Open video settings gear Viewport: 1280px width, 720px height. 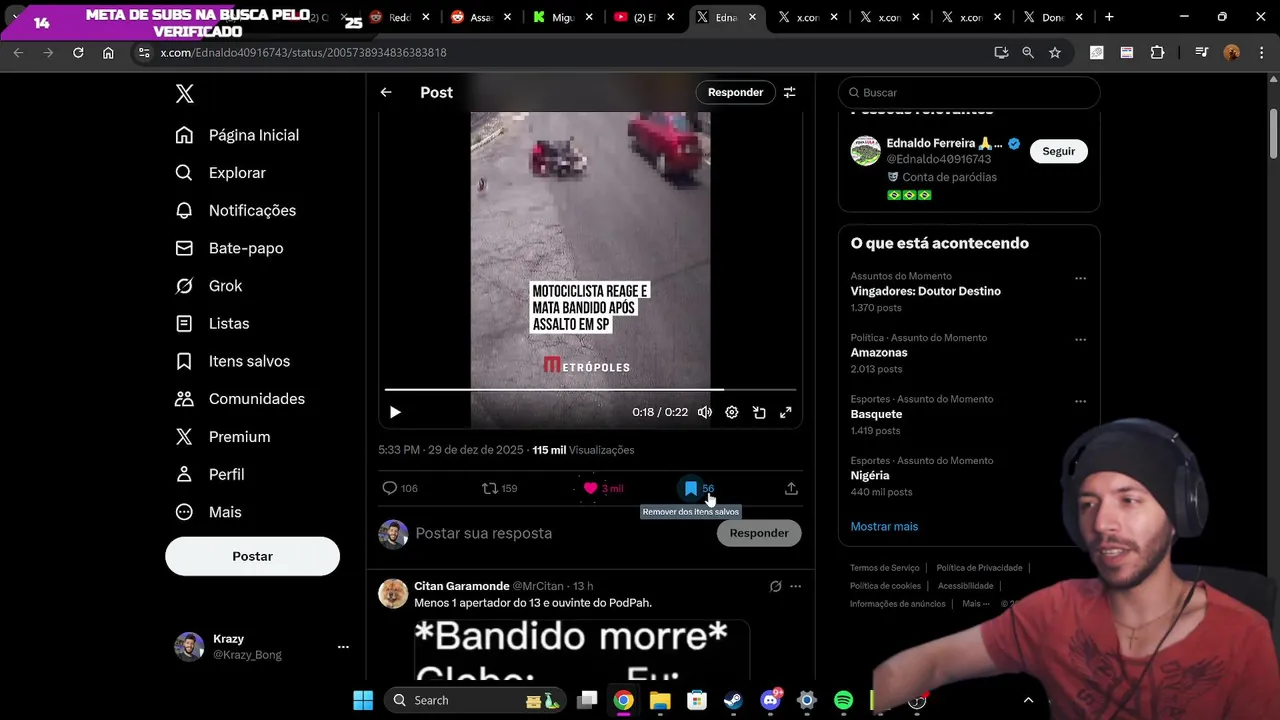[732, 412]
